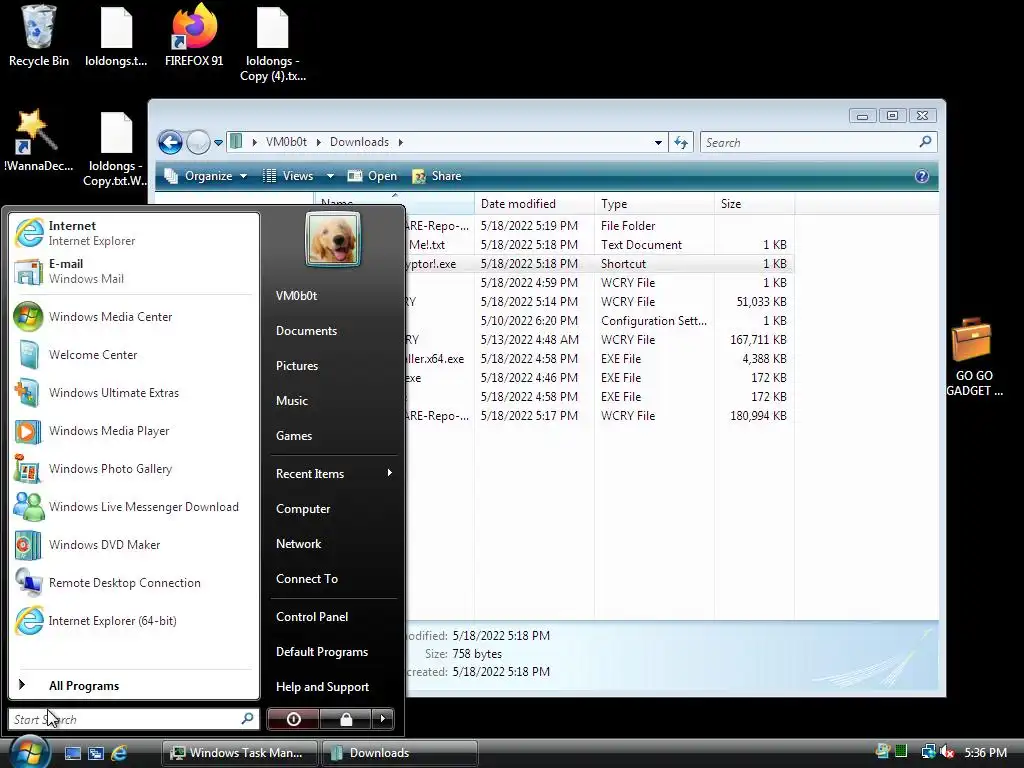Switch to Windows Task Manager taskbar button
Screen dimensions: 1024x768
(239, 753)
